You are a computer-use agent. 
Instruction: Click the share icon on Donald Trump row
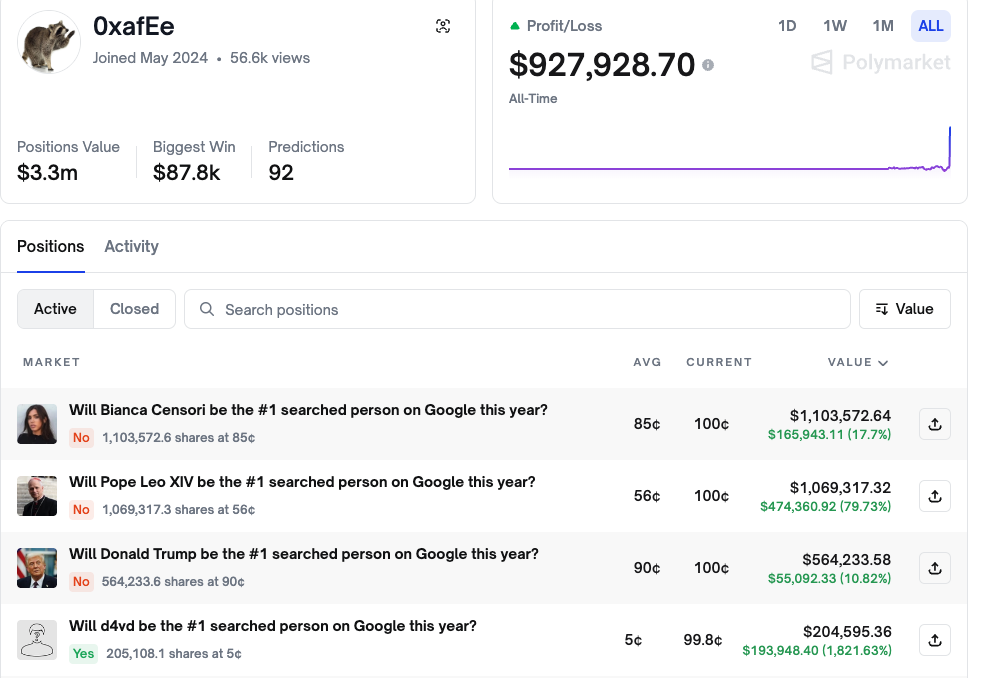(934, 567)
